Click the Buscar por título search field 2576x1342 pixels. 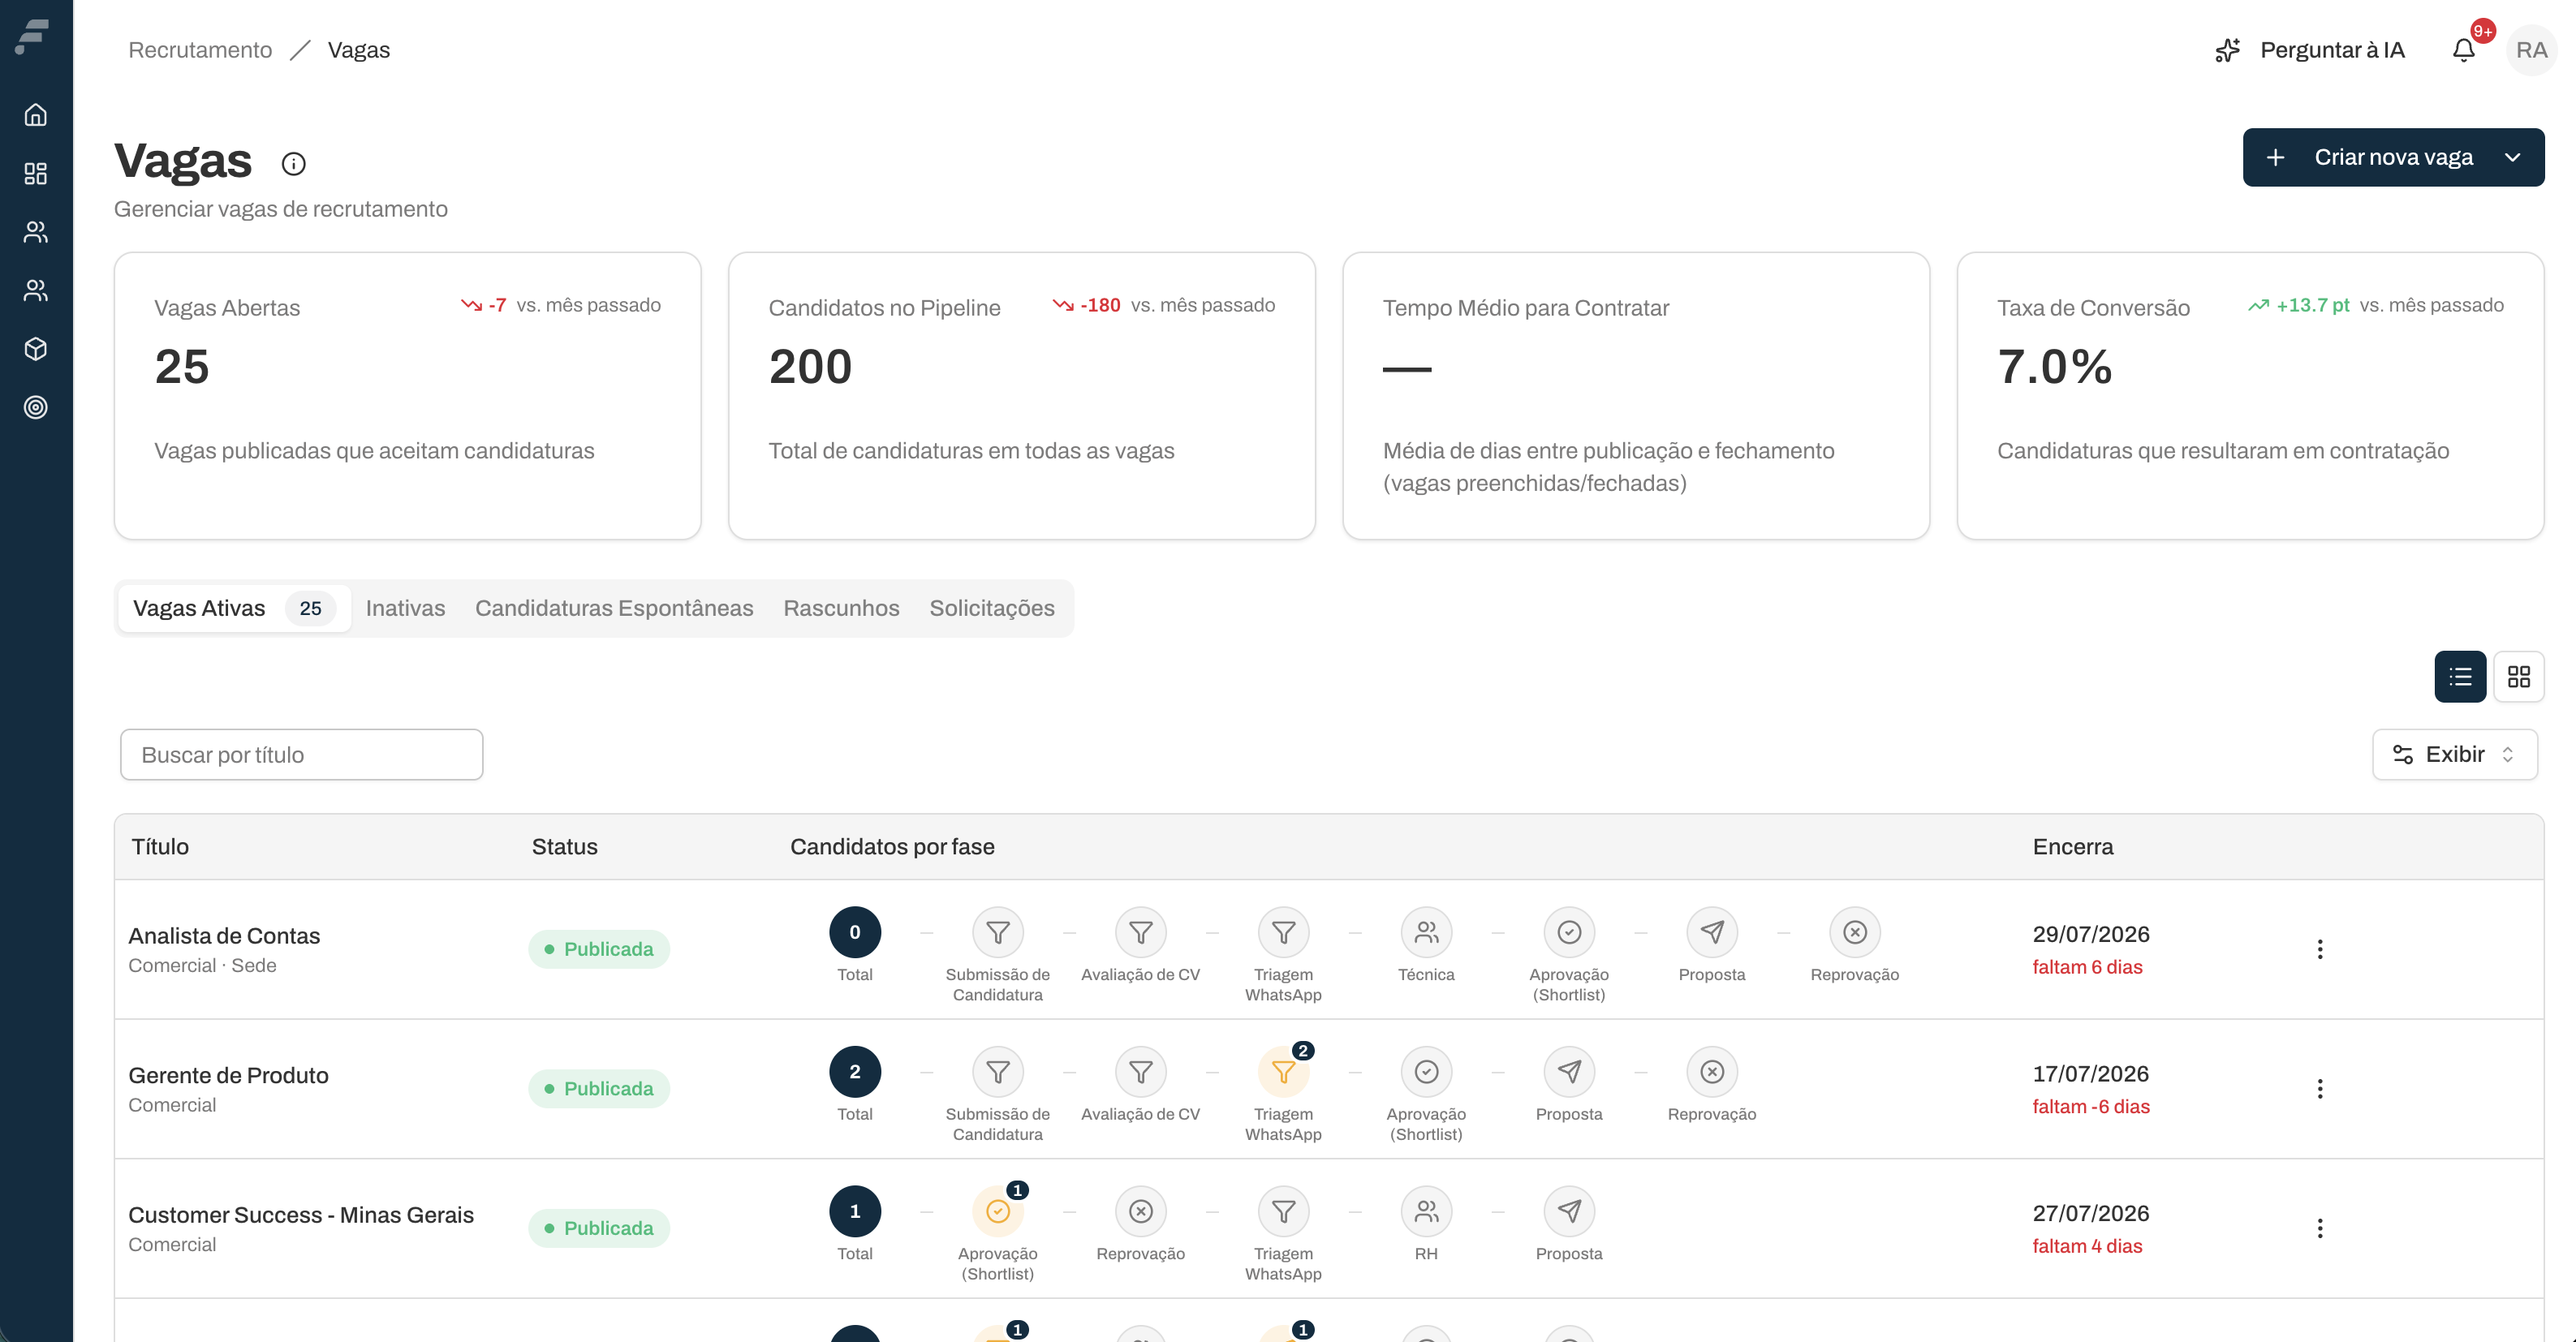[301, 755]
